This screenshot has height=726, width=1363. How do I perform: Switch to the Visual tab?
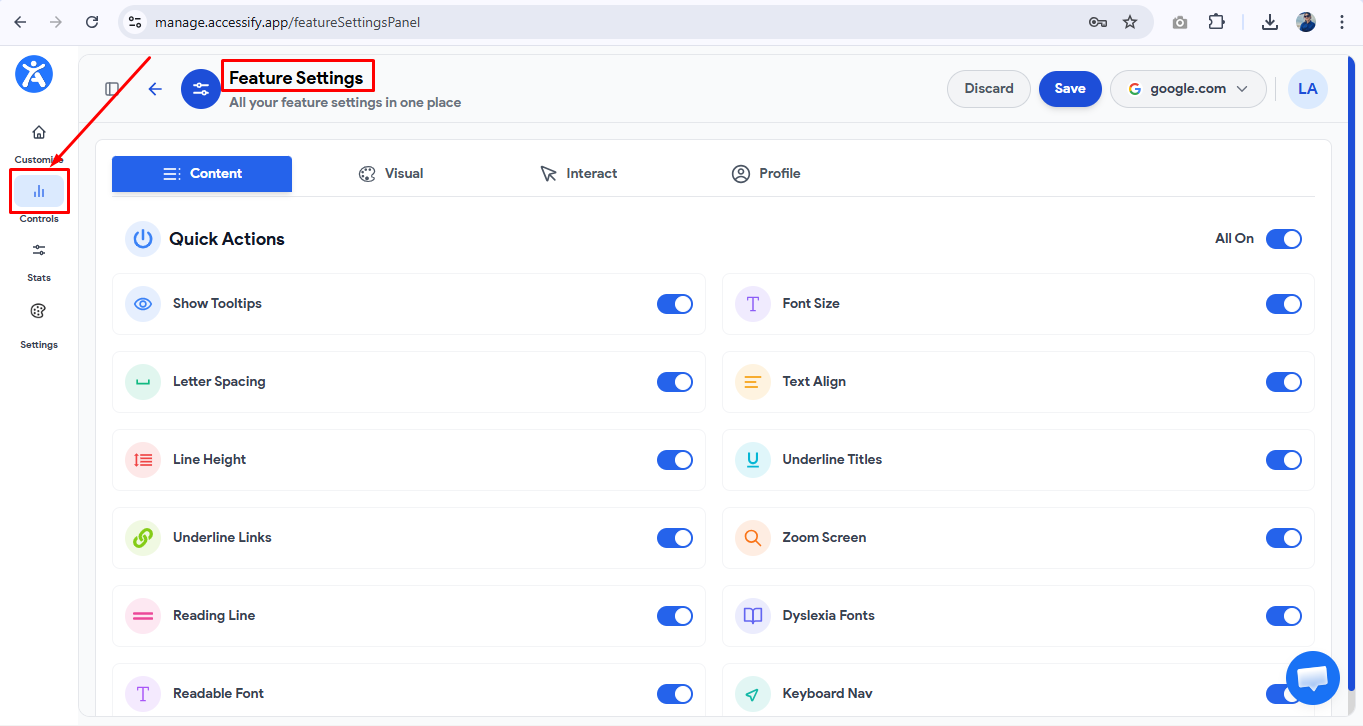[392, 173]
